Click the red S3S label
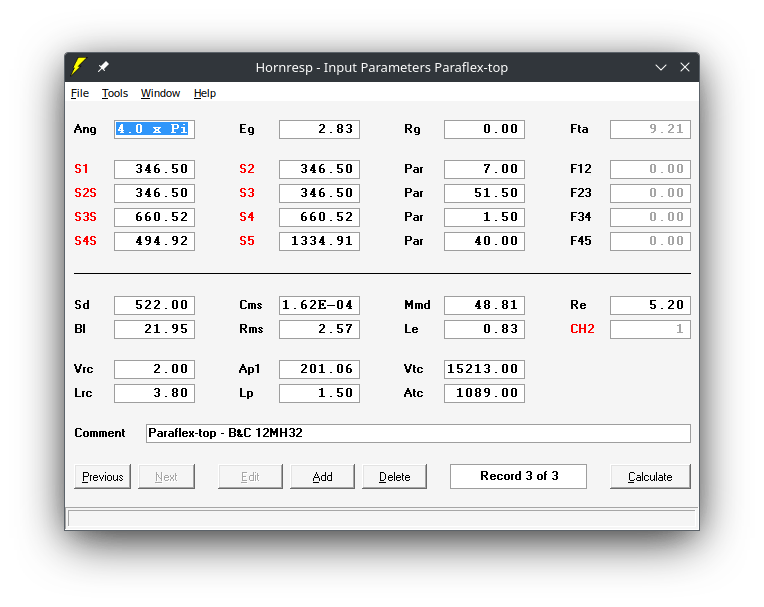This screenshot has height=607, width=764. 85,217
